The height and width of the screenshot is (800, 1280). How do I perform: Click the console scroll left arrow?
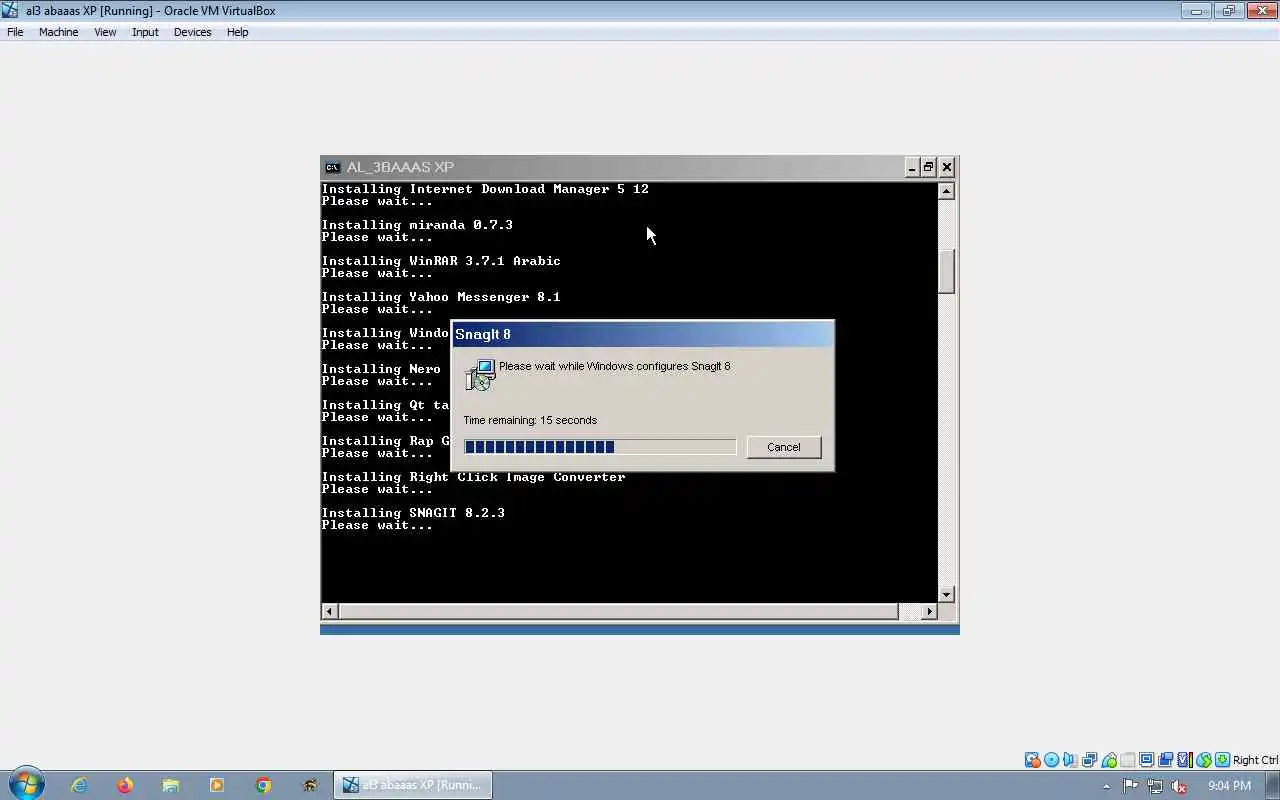329,611
